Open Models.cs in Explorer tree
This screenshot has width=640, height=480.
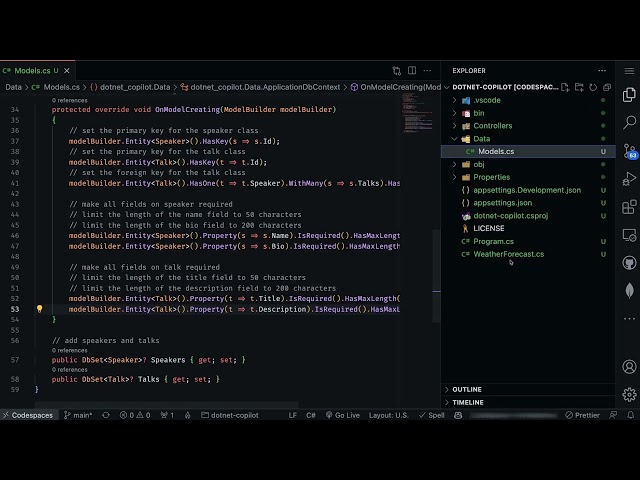click(528, 151)
